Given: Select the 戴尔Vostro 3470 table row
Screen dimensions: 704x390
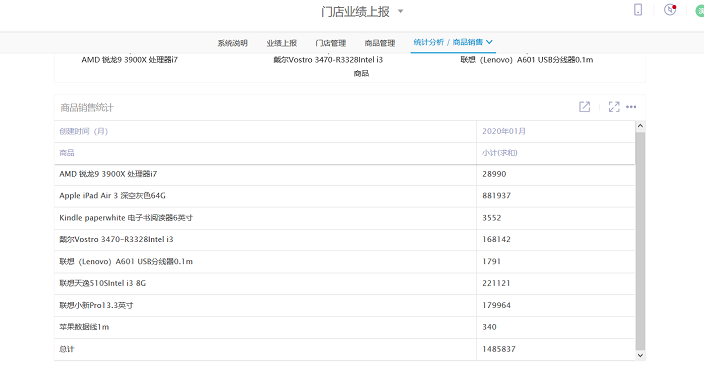Looking at the screenshot, I should 344,240.
